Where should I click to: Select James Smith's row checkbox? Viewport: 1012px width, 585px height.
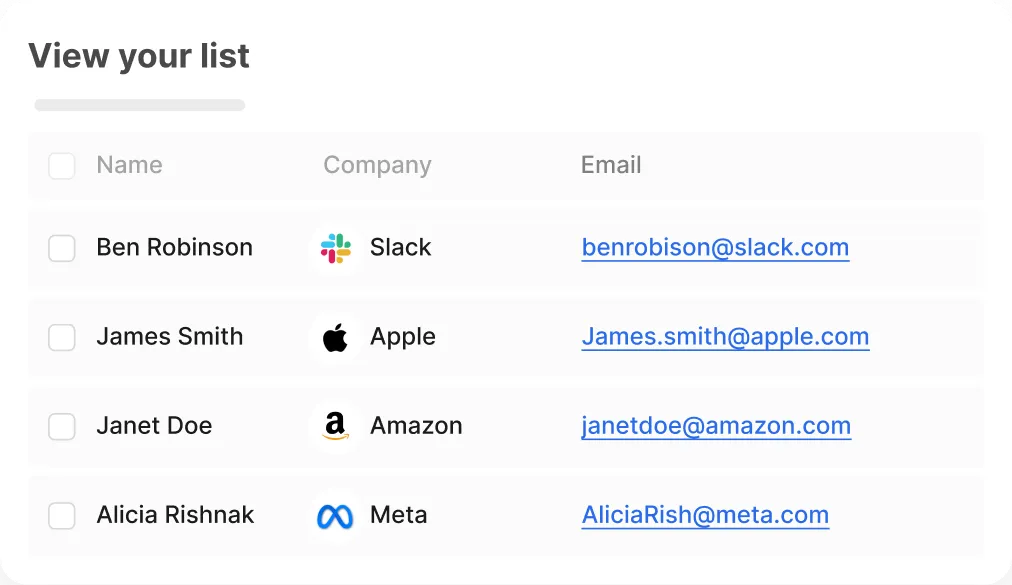(62, 338)
